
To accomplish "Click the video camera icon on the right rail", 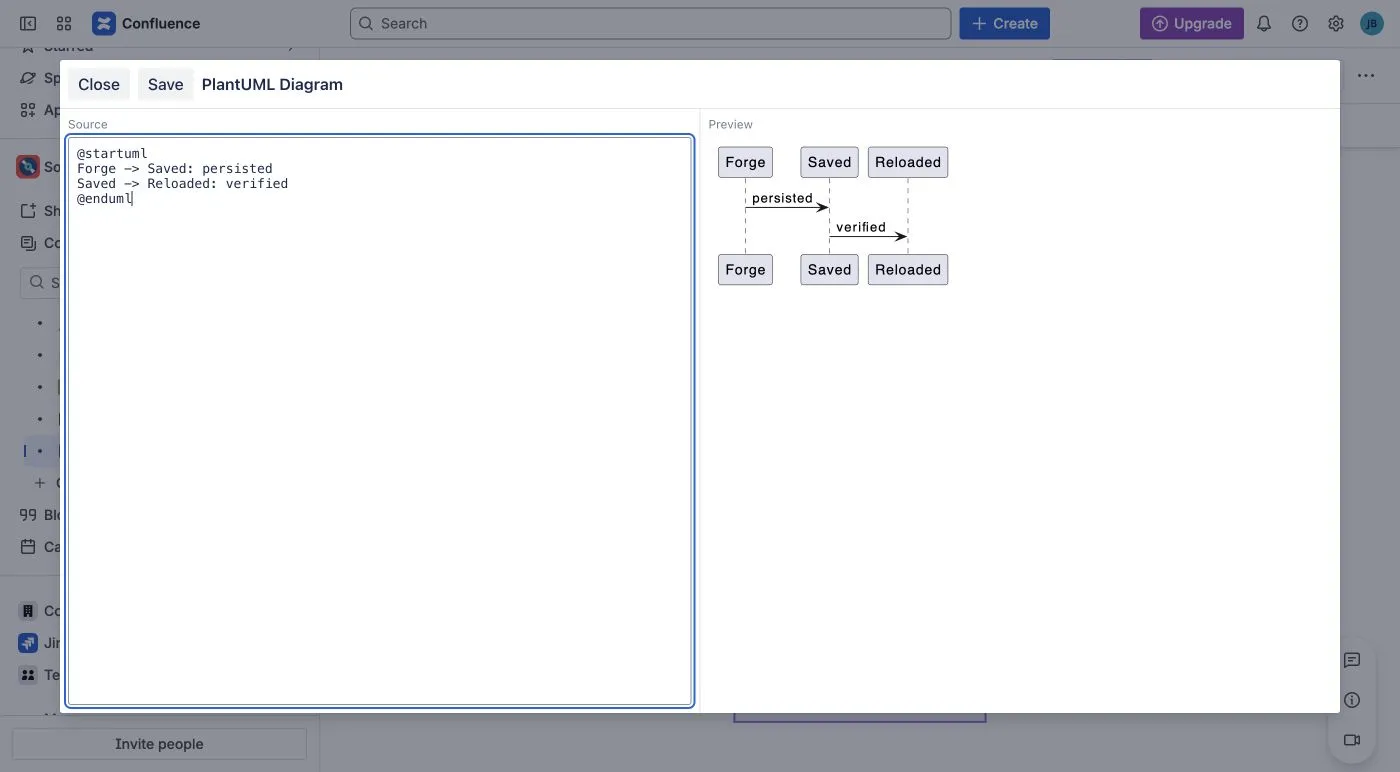I will click(x=1352, y=740).
